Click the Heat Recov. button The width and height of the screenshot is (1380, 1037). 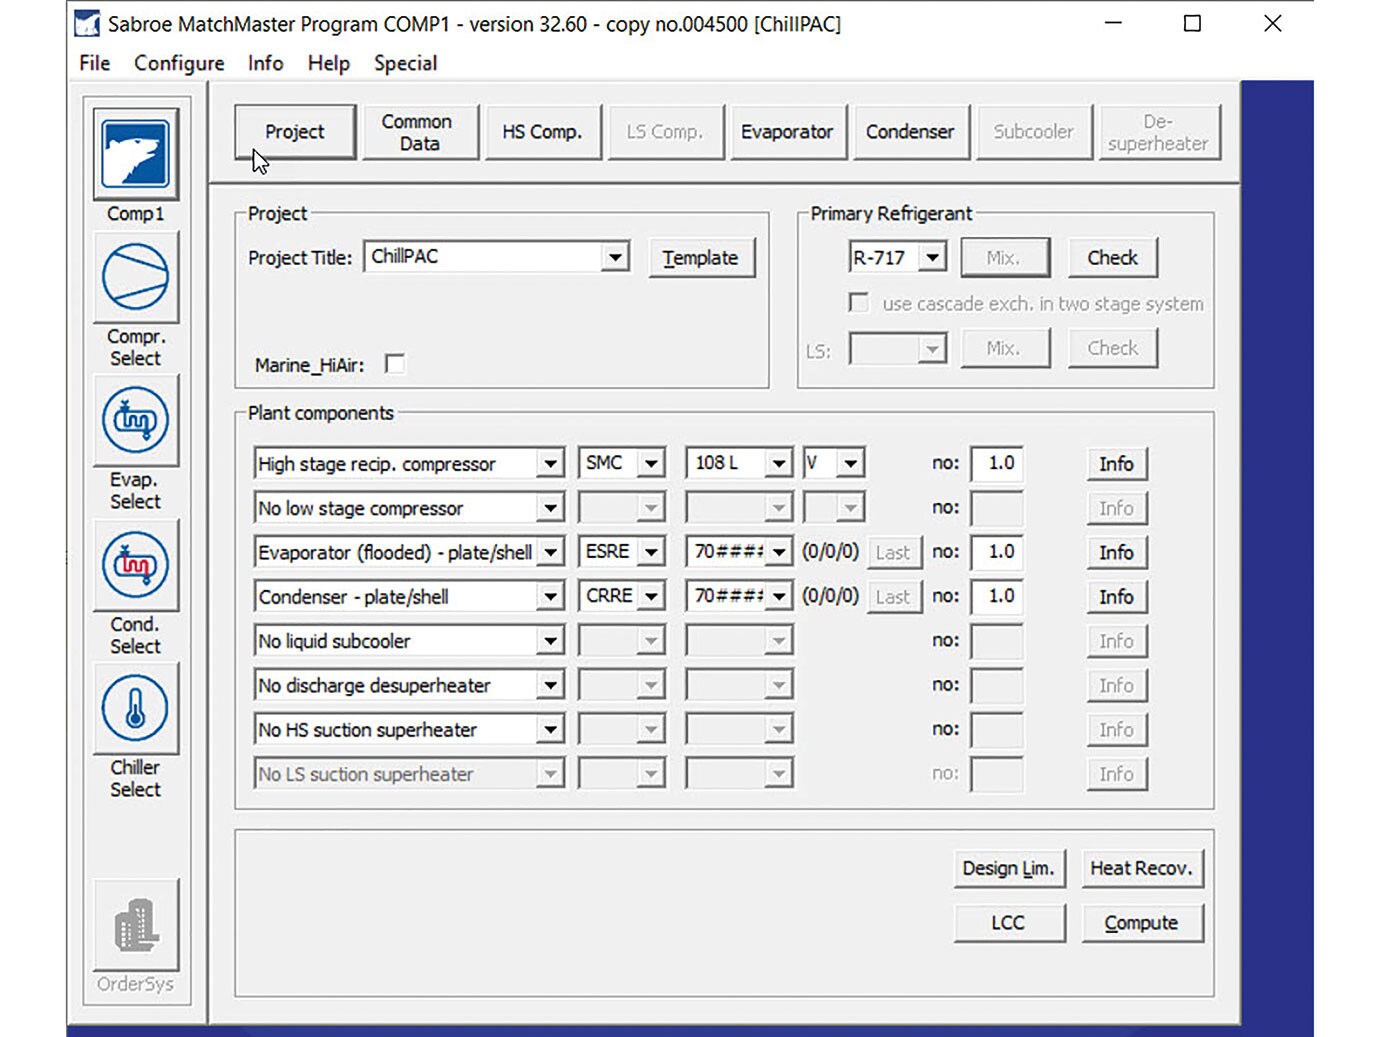tap(1141, 868)
